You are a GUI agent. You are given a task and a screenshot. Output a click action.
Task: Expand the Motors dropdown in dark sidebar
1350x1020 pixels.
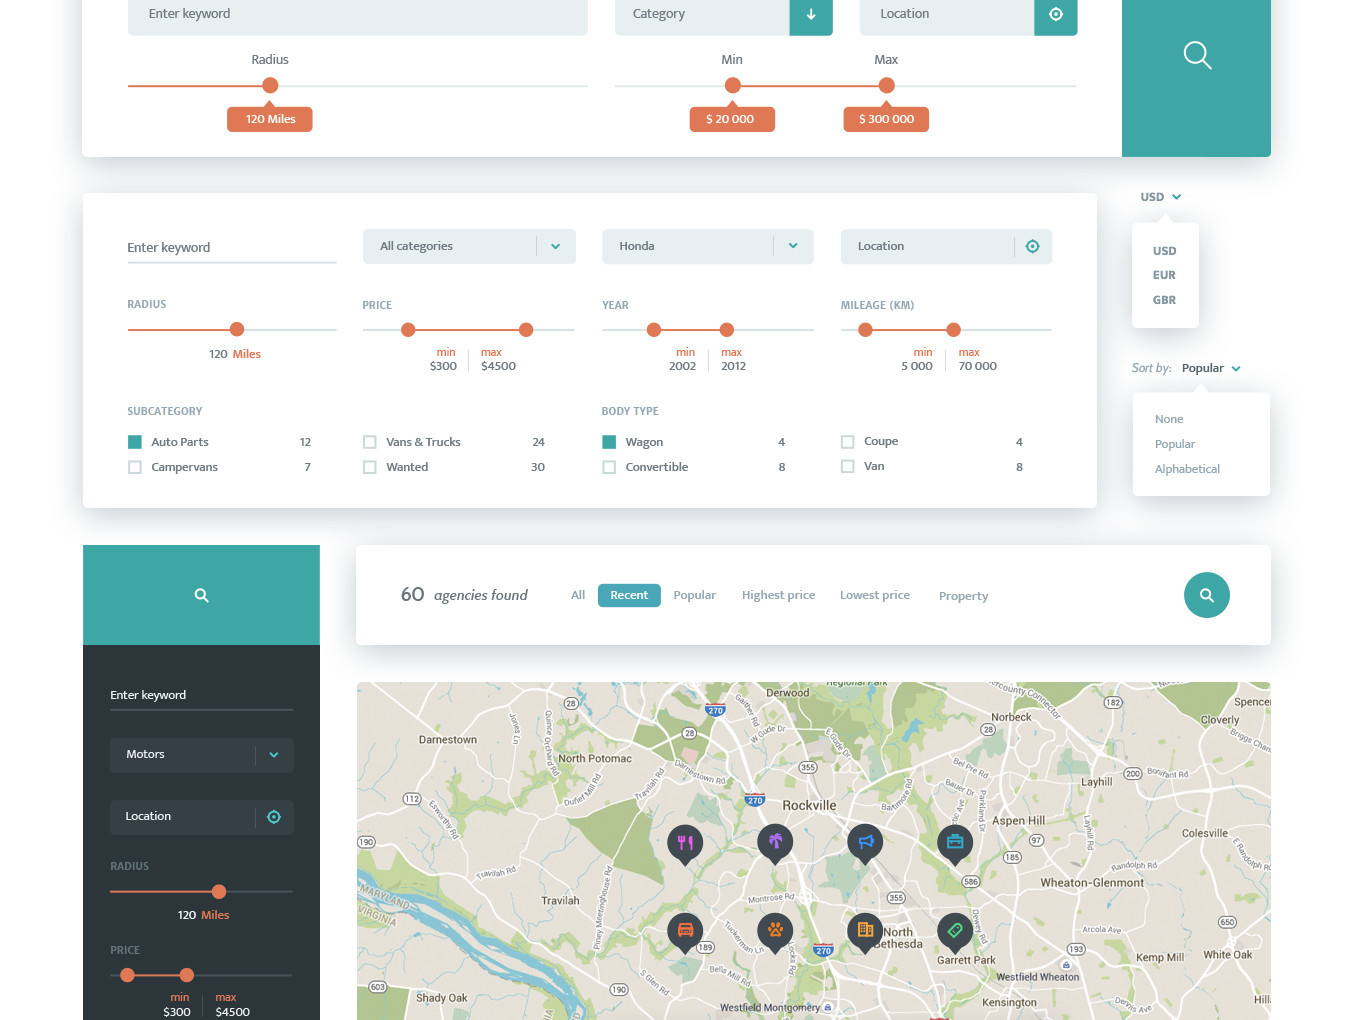tap(273, 755)
